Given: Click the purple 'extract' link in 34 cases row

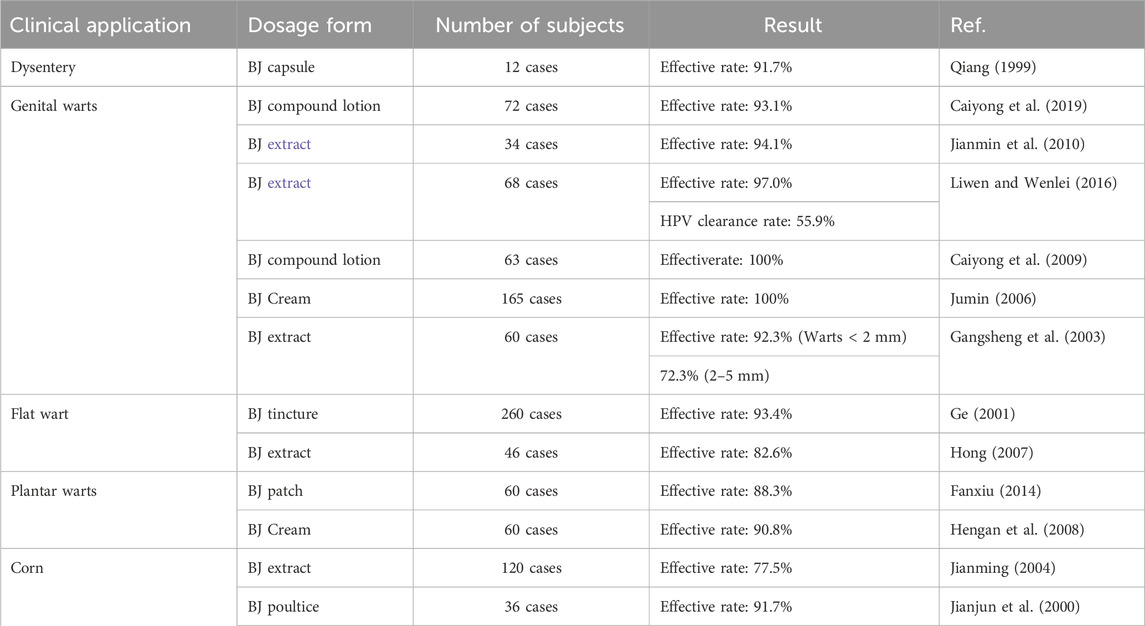Looking at the screenshot, I should (289, 145).
